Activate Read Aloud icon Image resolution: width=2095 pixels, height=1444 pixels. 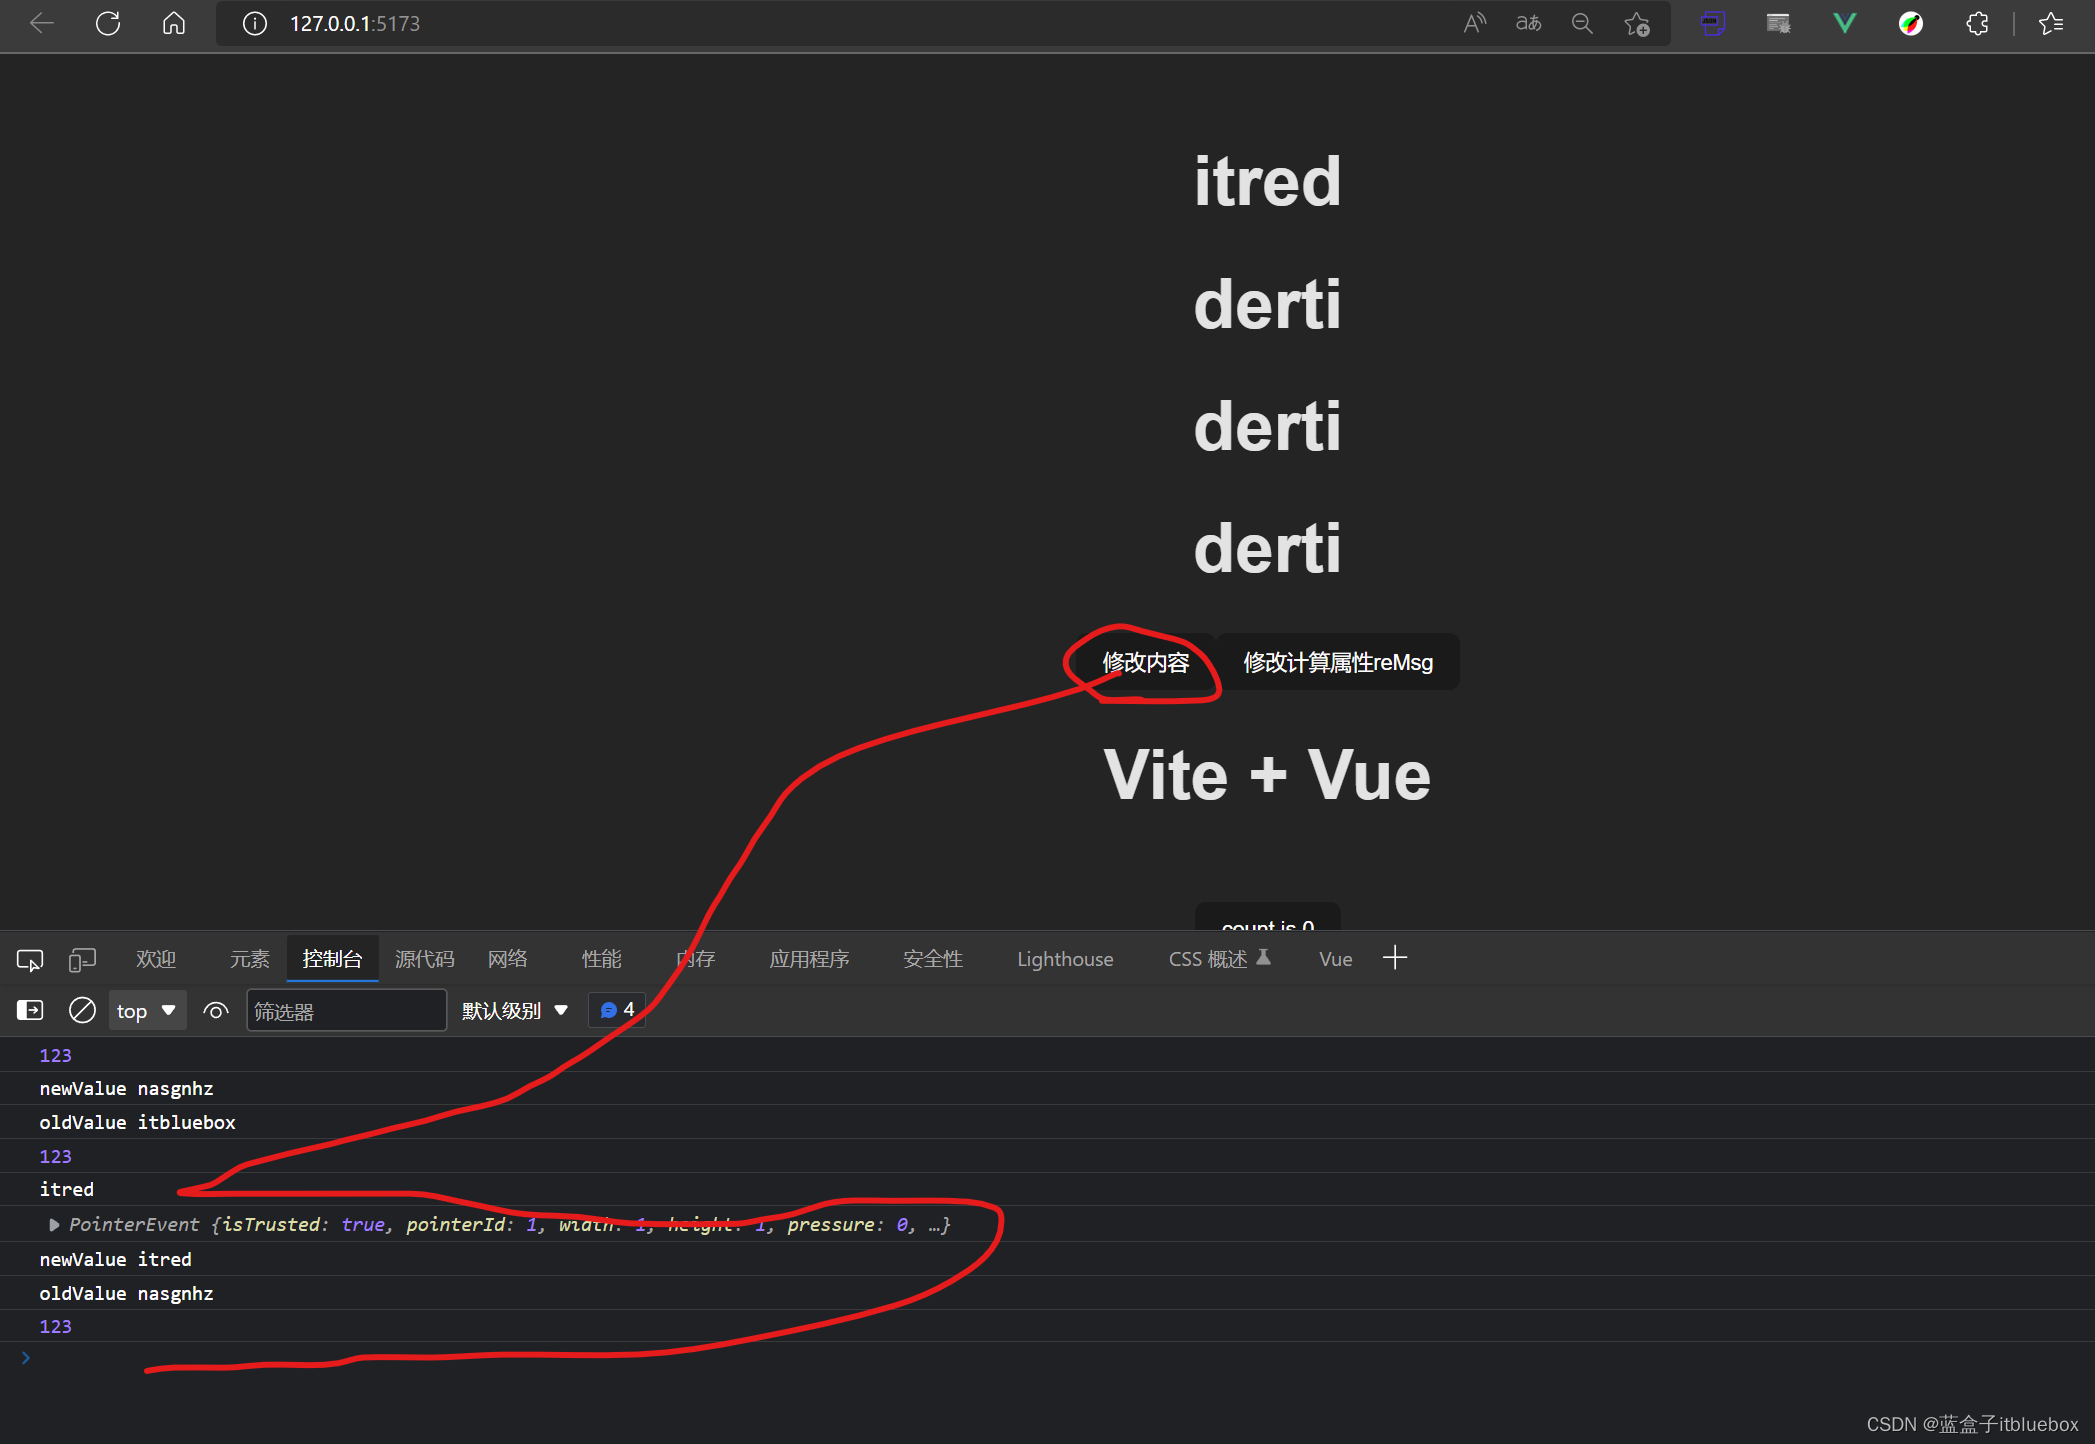[1474, 23]
